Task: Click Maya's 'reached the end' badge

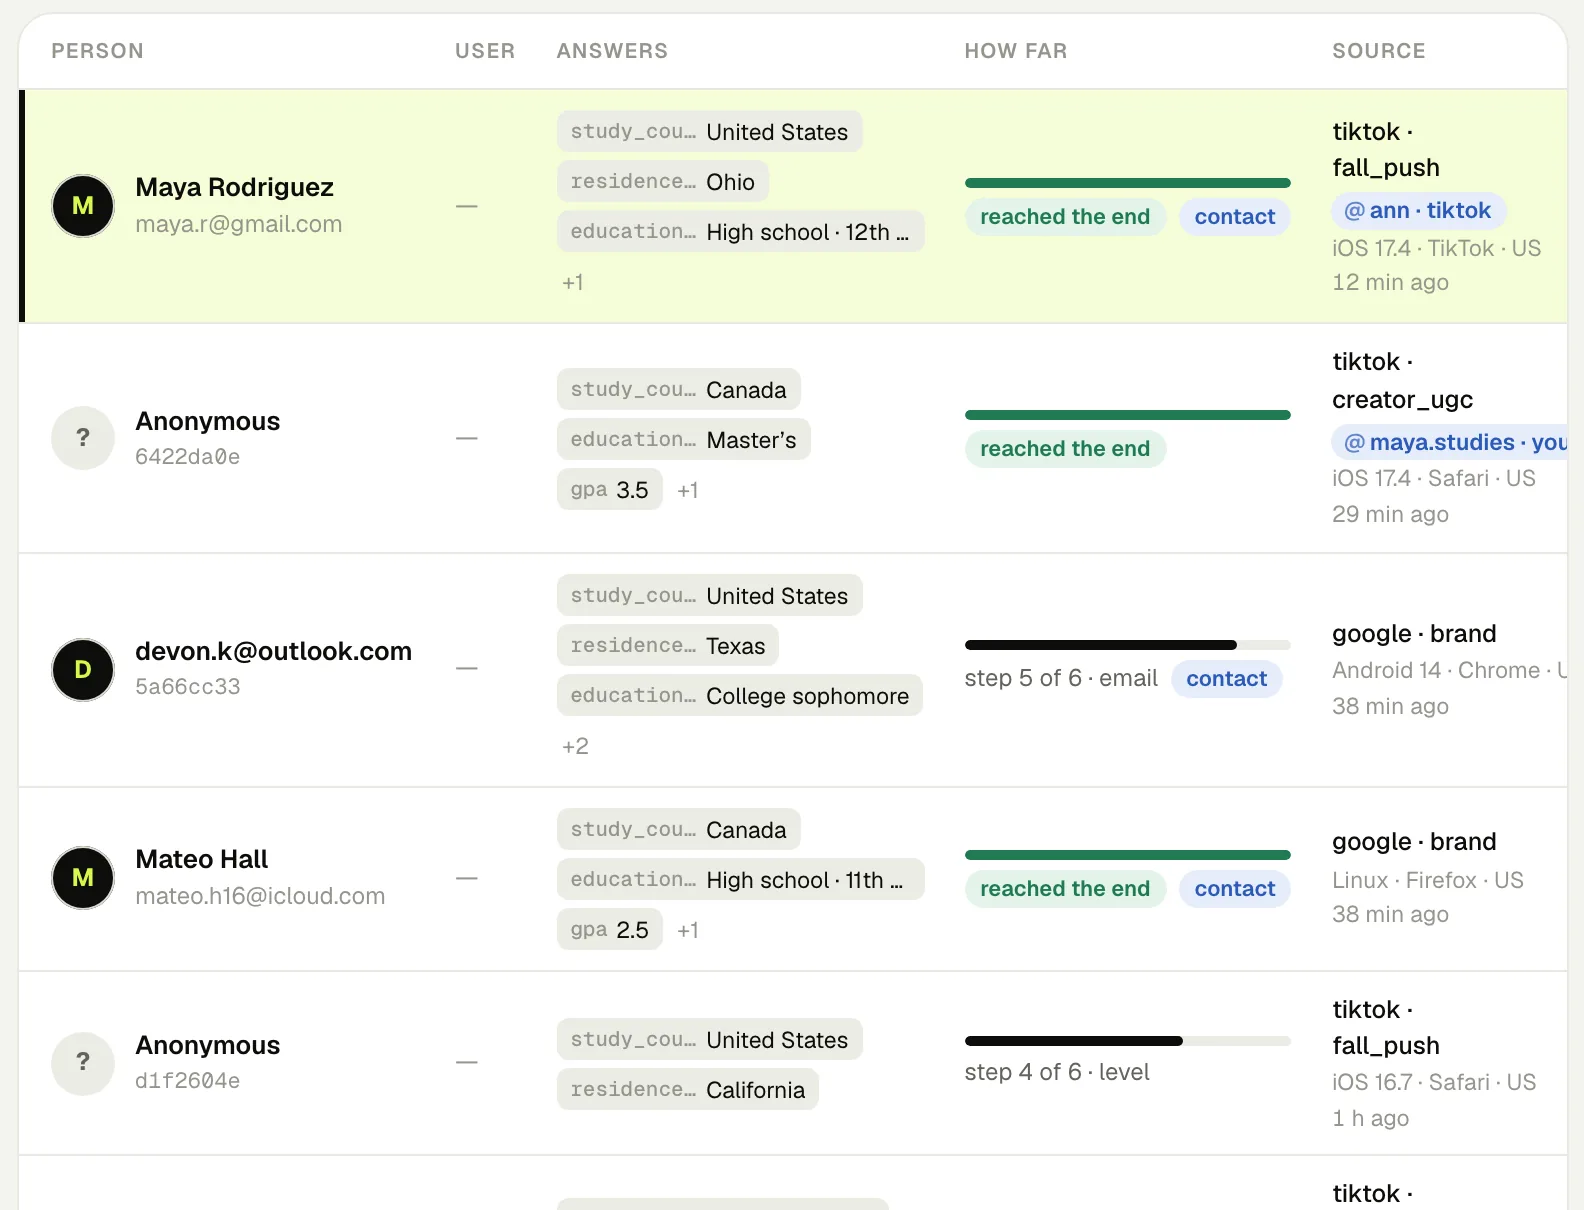Action: (1065, 217)
